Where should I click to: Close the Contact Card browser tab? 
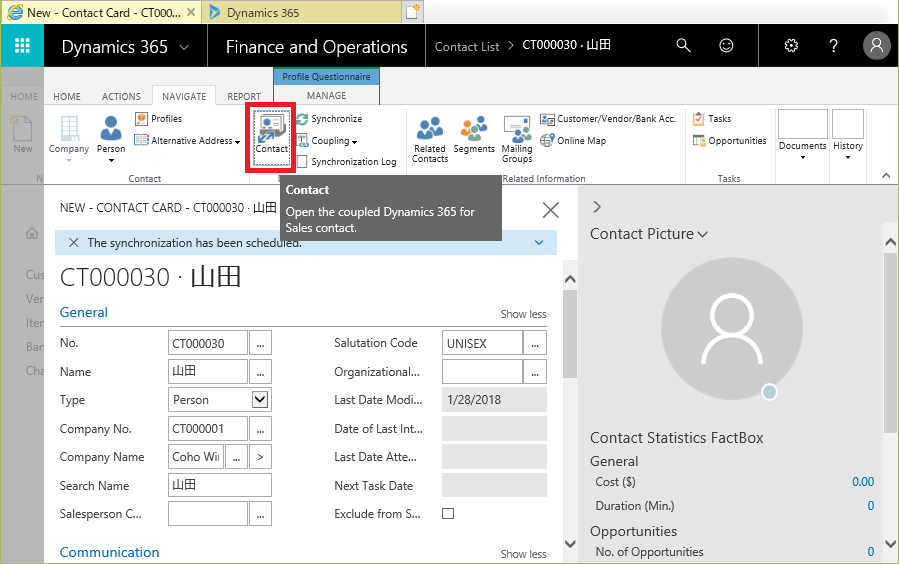(x=191, y=12)
